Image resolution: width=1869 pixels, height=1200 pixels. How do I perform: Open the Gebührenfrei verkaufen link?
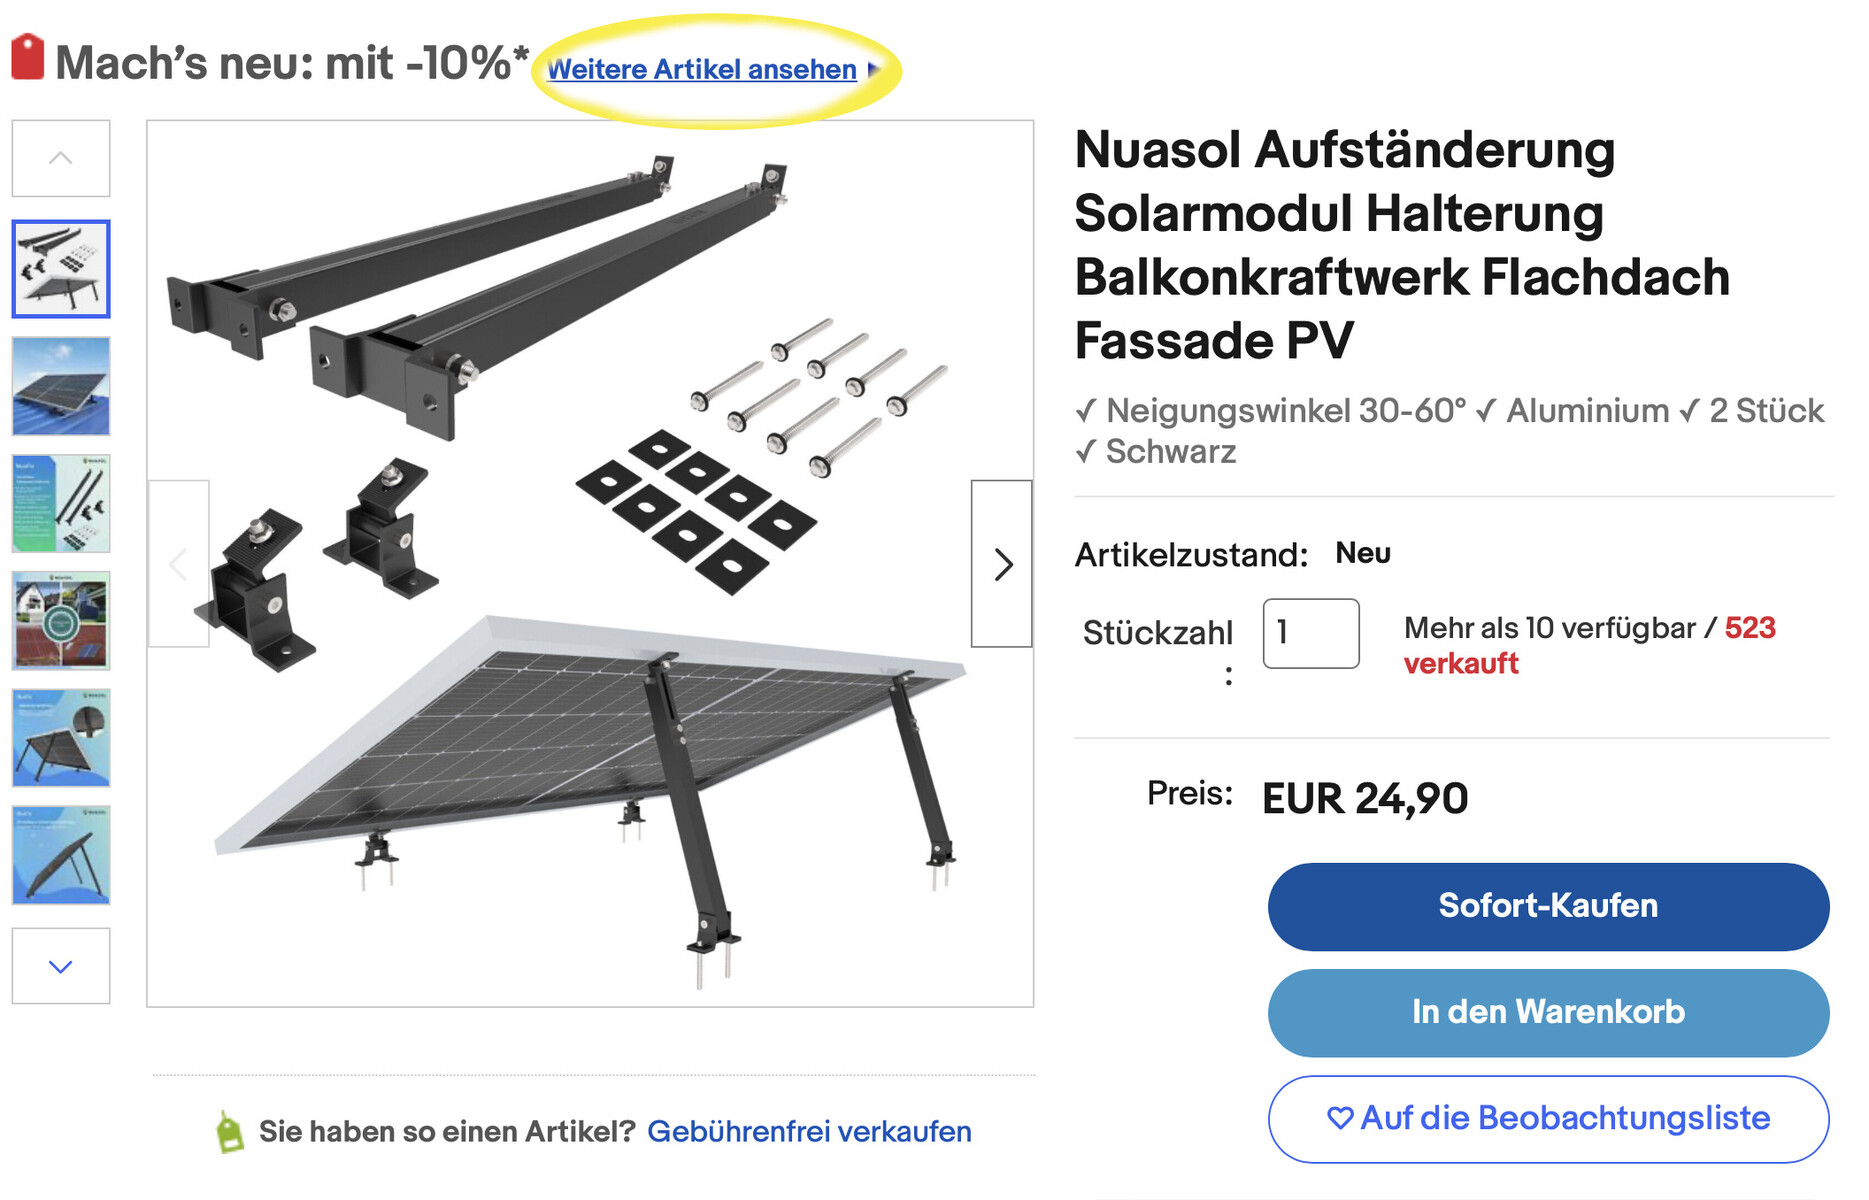click(809, 1132)
